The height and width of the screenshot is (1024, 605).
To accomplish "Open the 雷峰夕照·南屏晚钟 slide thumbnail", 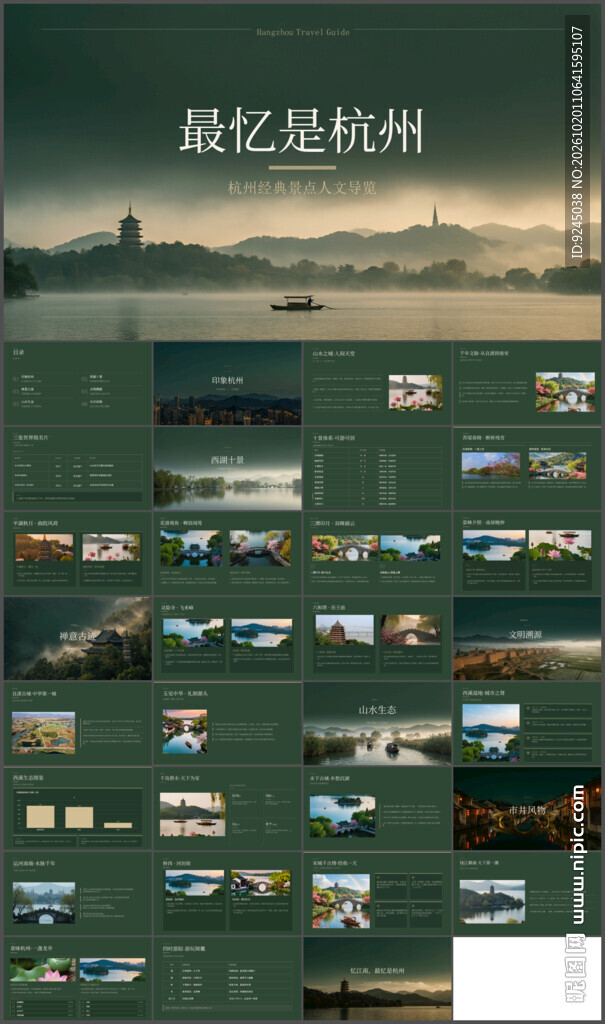I will click(527, 553).
